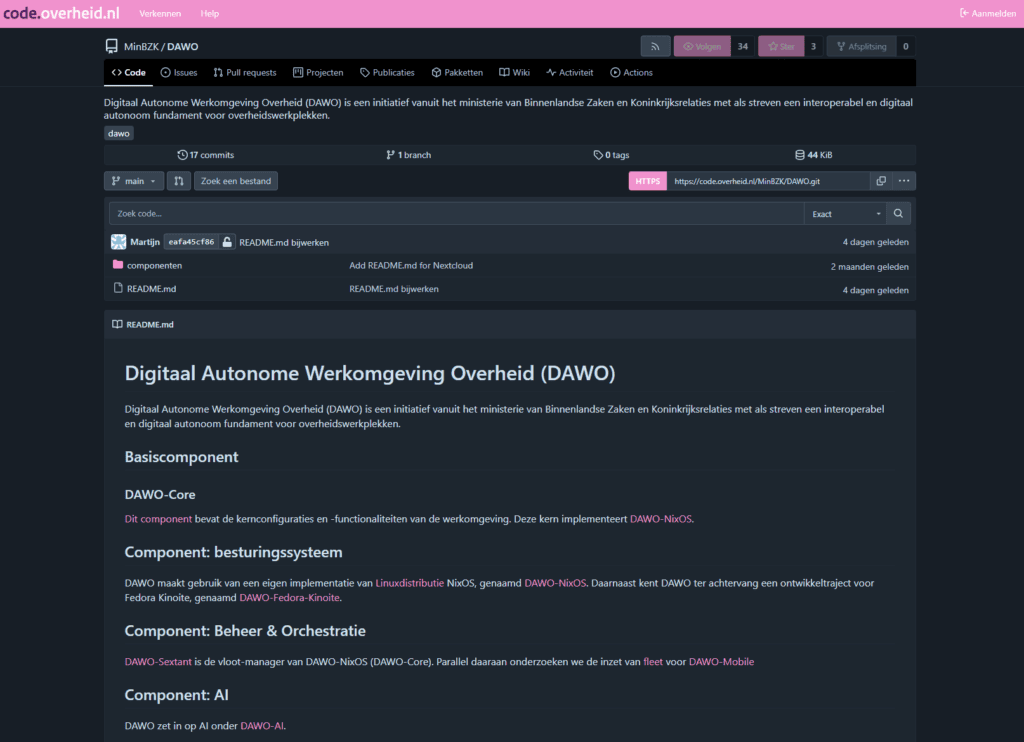Open the MinBZK owner link

click(141, 46)
